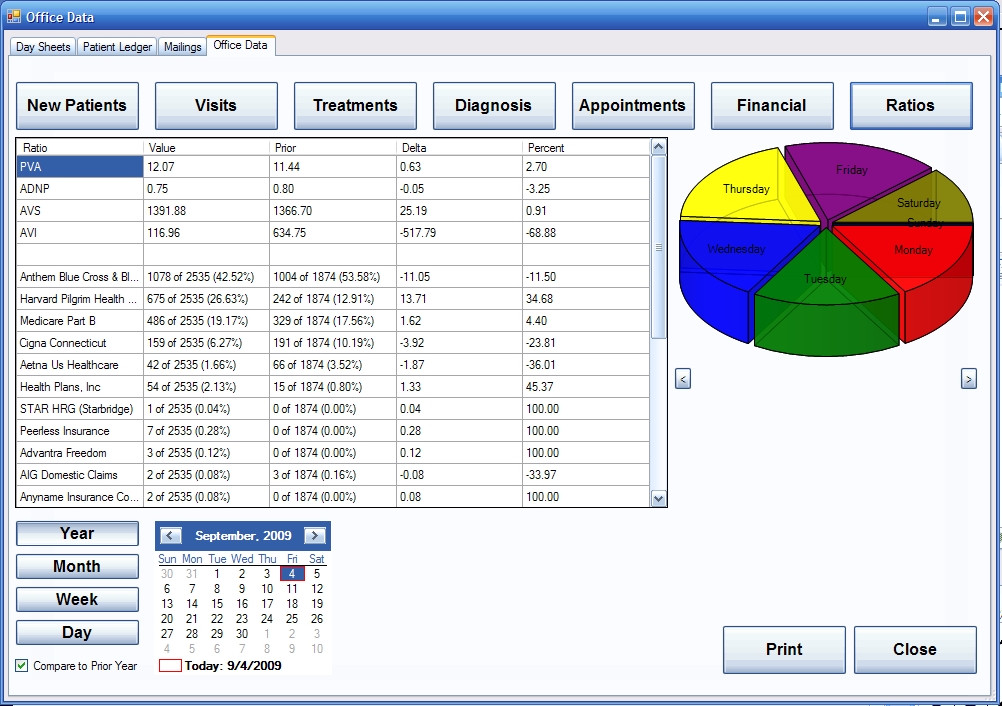Select September 4 in the calendar
The height and width of the screenshot is (706, 1002).
[x=292, y=574]
